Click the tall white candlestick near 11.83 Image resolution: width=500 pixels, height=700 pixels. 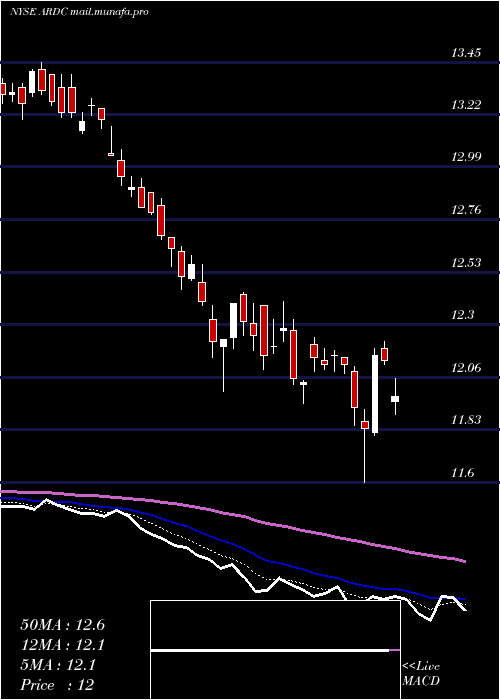point(375,394)
